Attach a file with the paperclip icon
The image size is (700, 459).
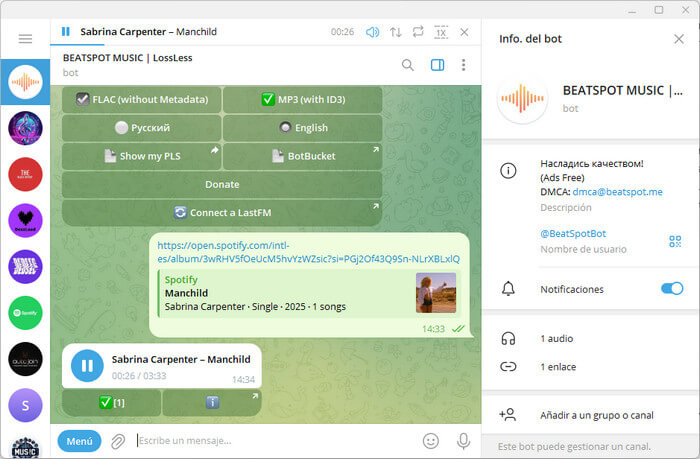[x=118, y=441]
